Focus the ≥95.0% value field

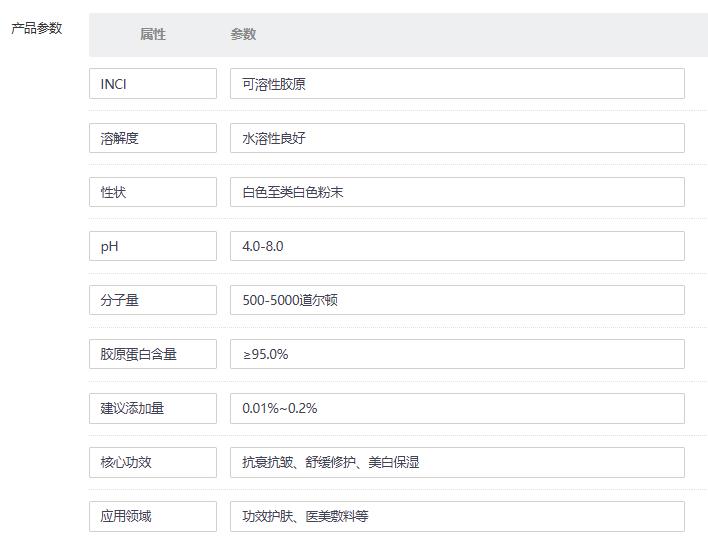tap(457, 354)
